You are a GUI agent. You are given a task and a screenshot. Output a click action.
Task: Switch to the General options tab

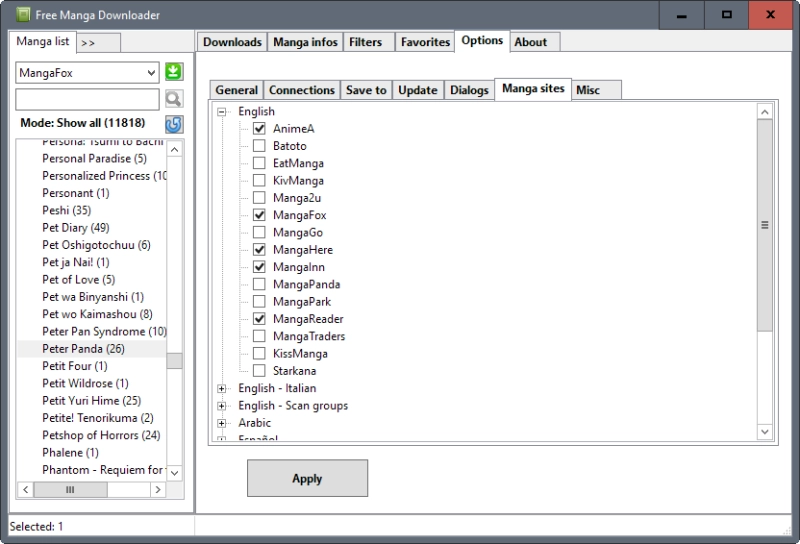236,90
